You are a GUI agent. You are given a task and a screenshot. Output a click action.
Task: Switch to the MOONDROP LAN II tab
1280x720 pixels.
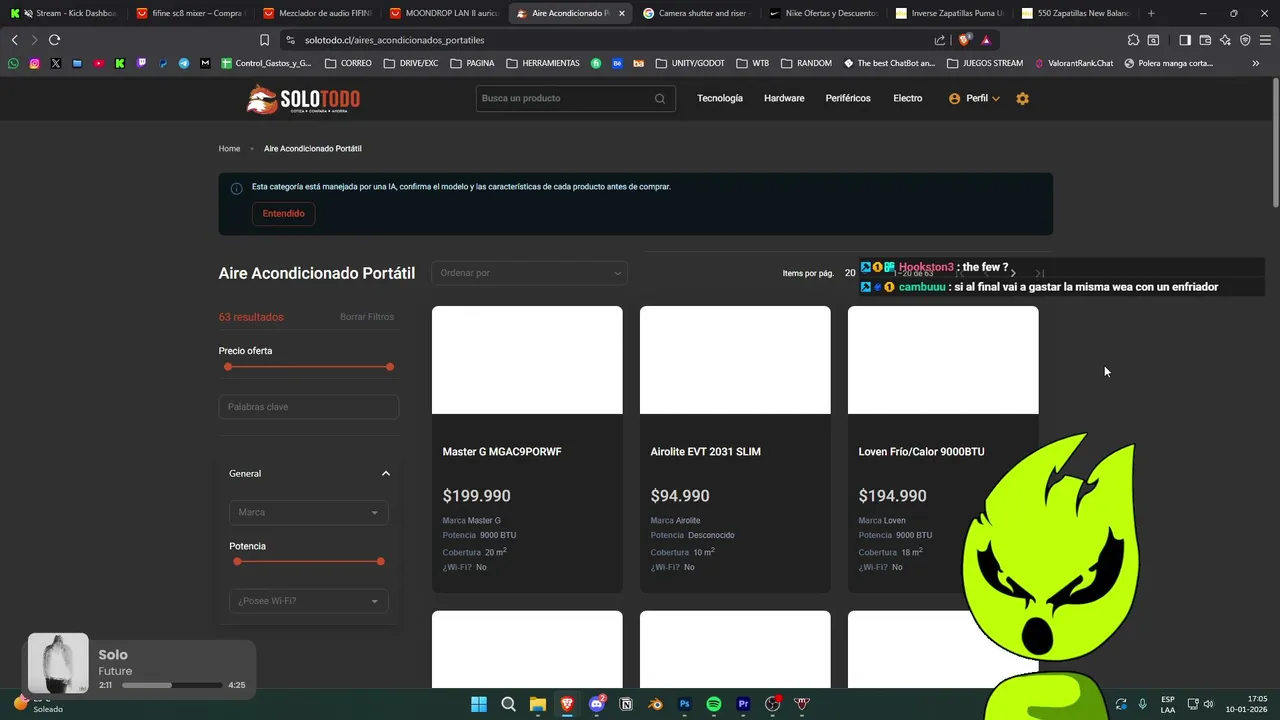445,13
